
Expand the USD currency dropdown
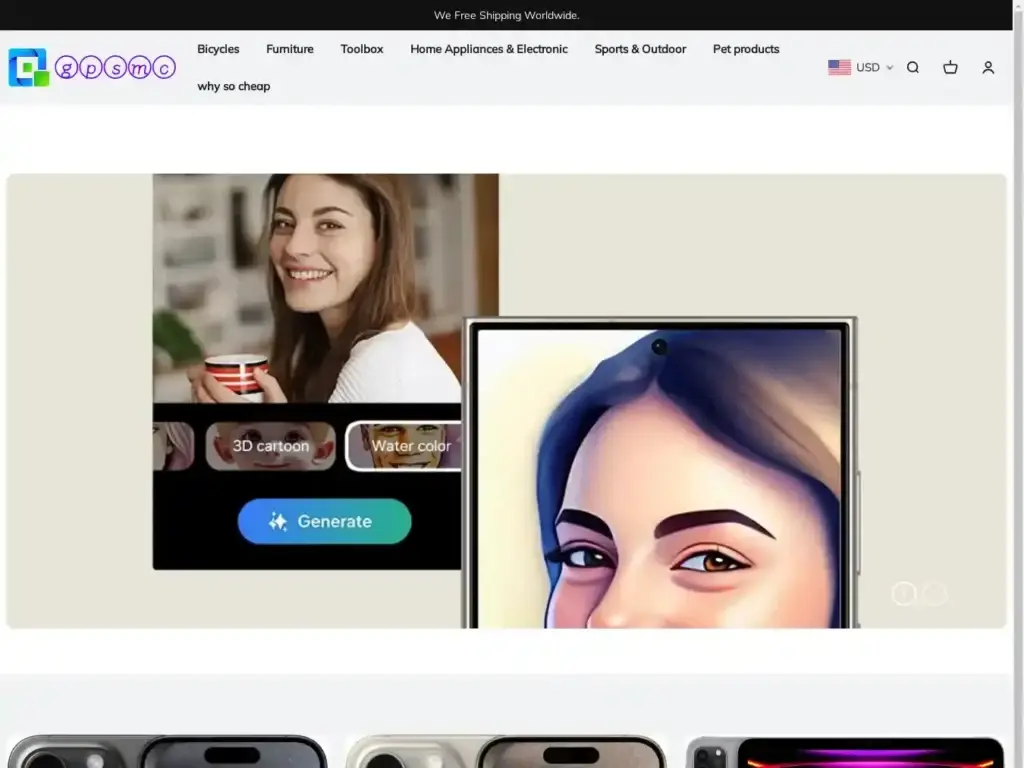[874, 68]
